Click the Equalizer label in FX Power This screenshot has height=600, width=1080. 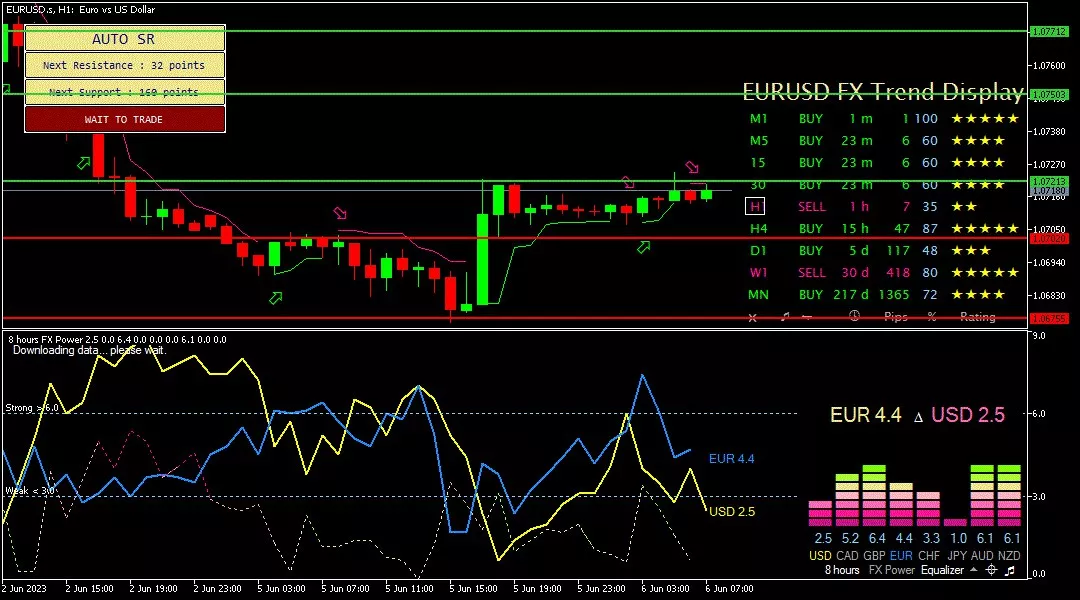pos(942,570)
